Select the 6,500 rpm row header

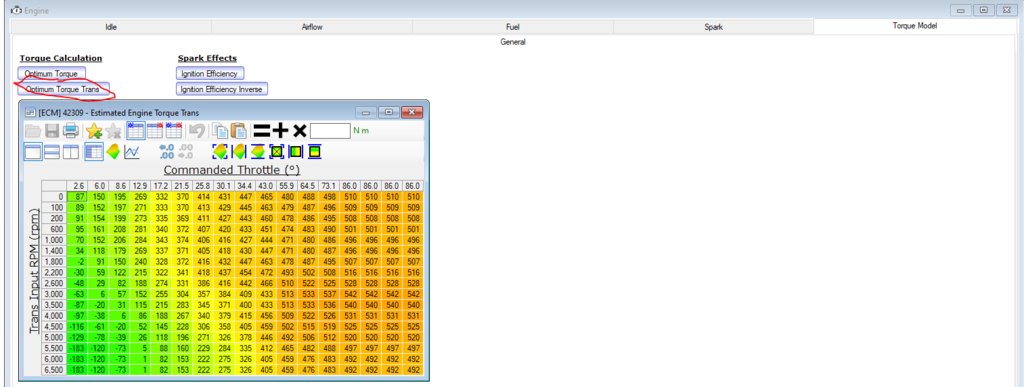coord(54,370)
